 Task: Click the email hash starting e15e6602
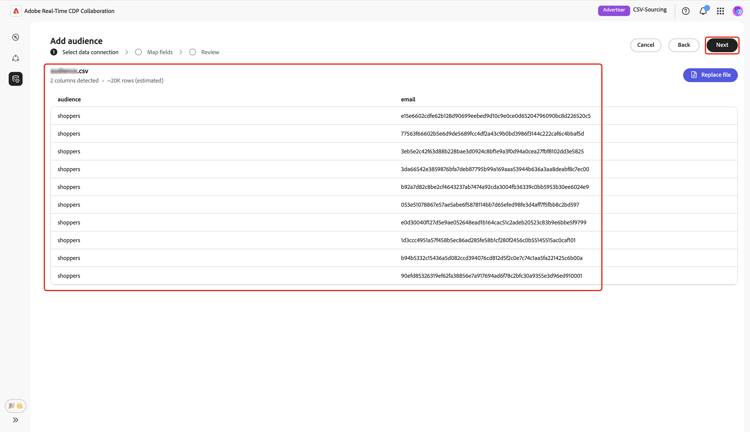click(x=496, y=116)
